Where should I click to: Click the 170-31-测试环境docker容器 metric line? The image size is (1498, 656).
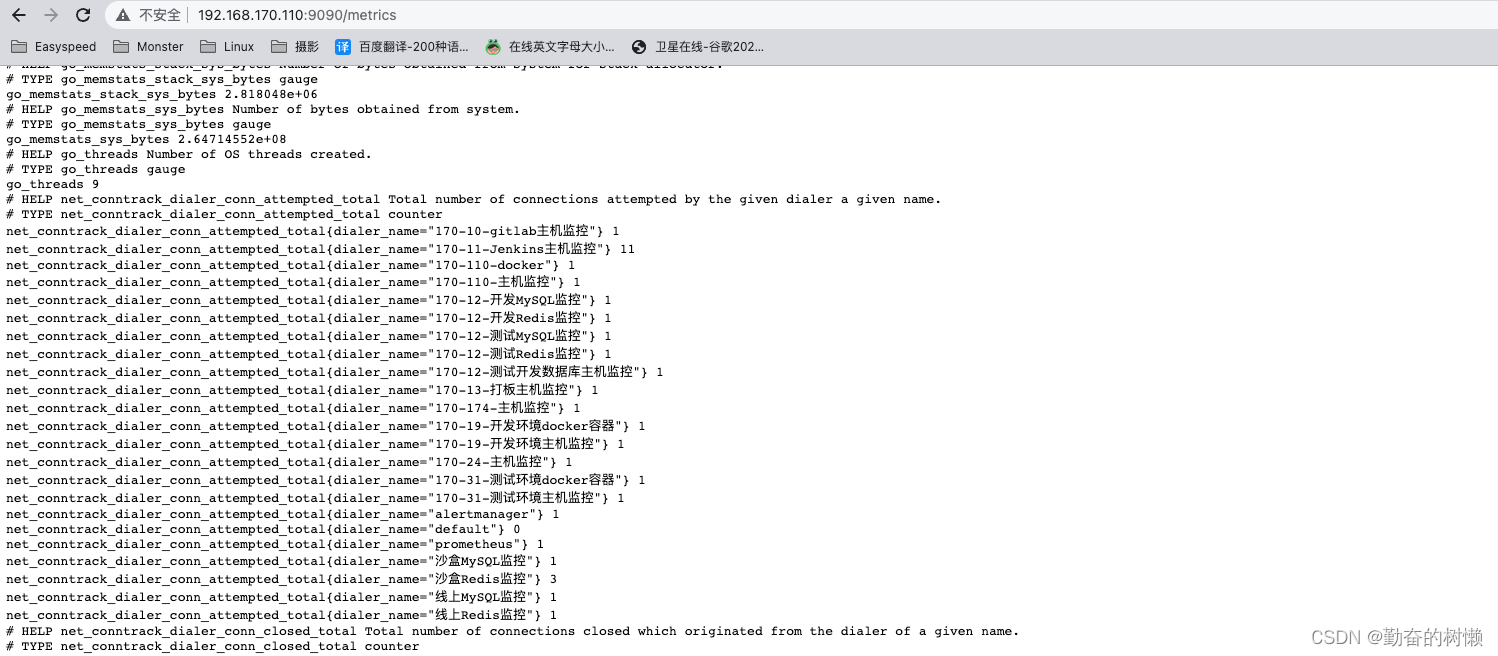click(x=325, y=480)
